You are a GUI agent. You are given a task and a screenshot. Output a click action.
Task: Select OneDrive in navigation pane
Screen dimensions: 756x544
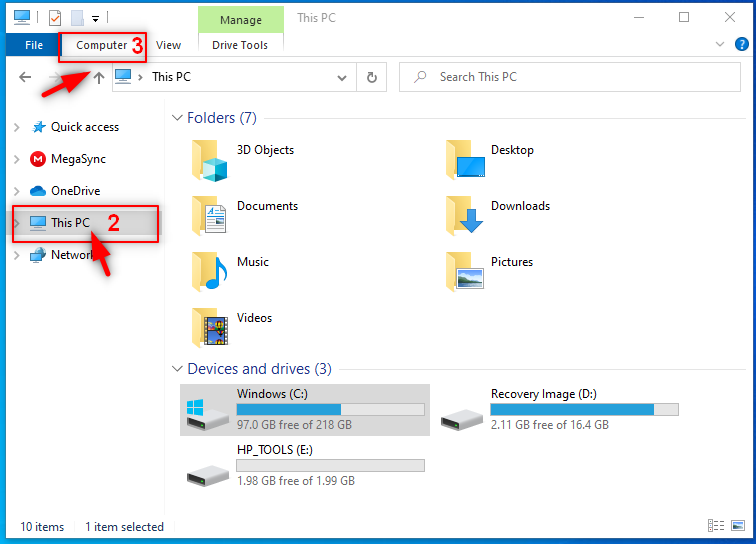(x=76, y=191)
